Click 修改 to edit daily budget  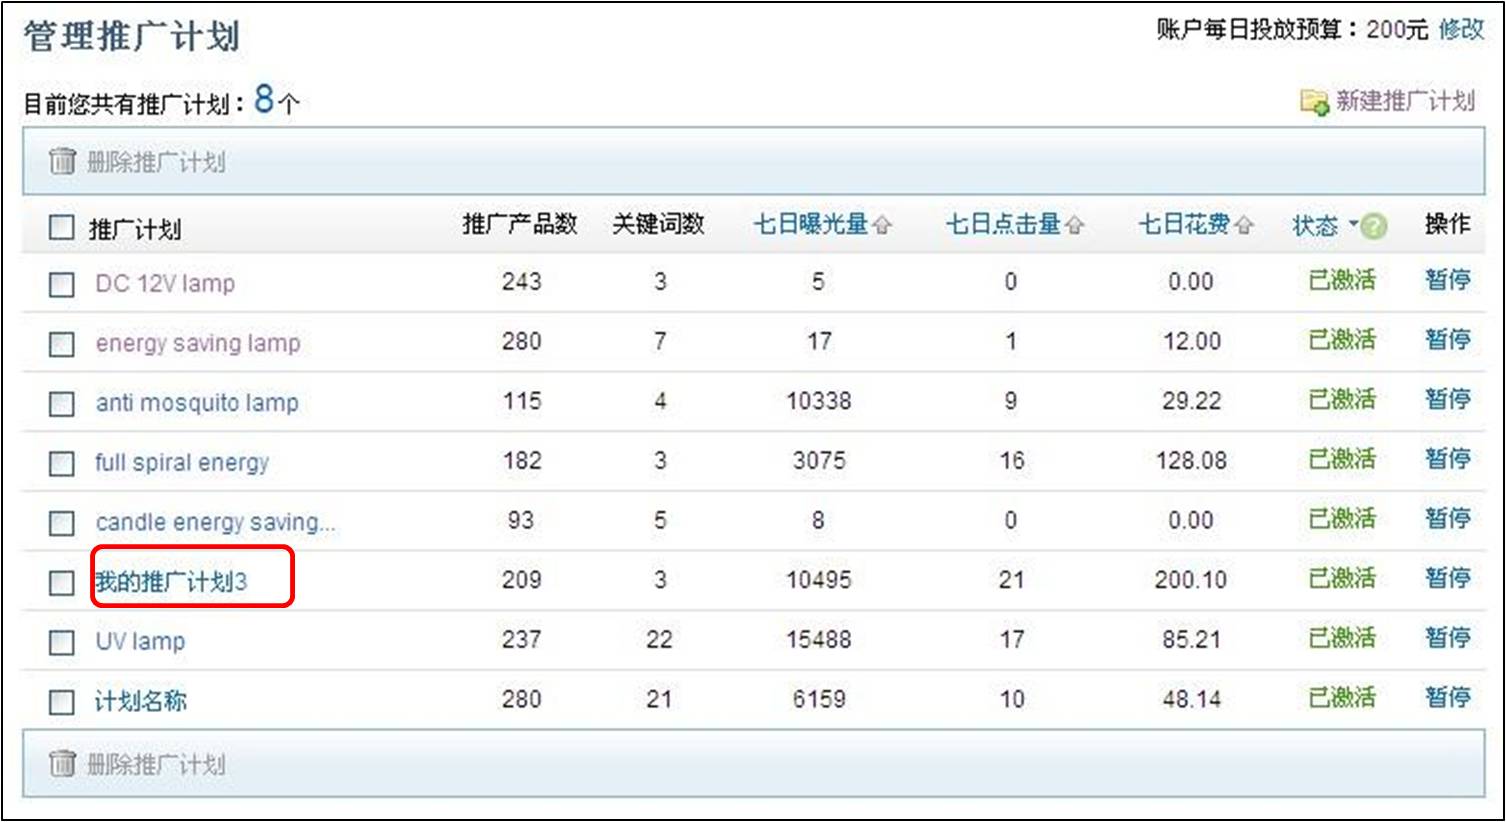(x=1461, y=29)
